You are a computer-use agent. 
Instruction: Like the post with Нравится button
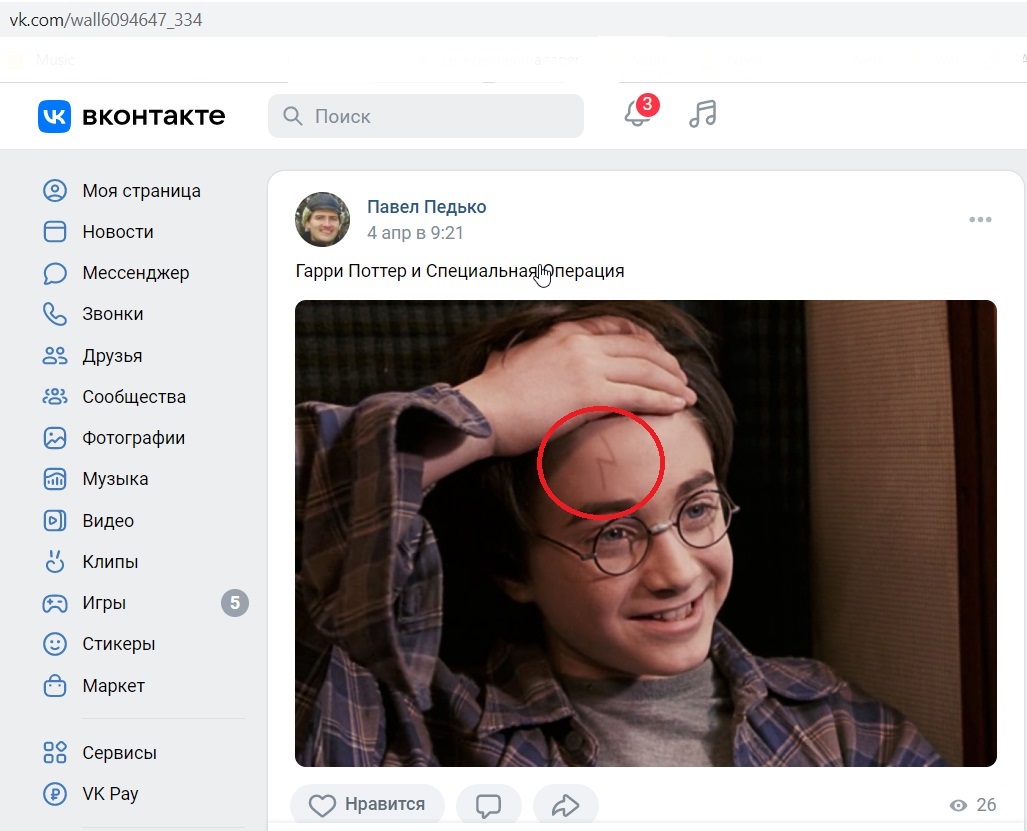pyautogui.click(x=367, y=805)
